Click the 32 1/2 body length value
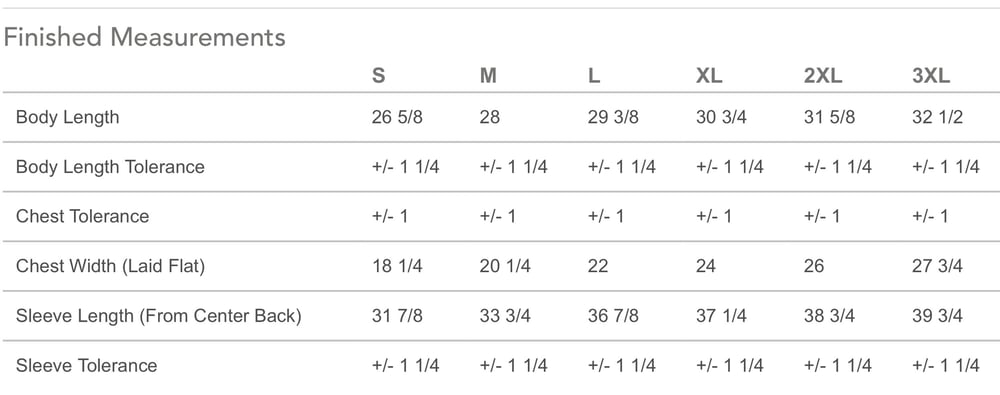 click(x=937, y=117)
